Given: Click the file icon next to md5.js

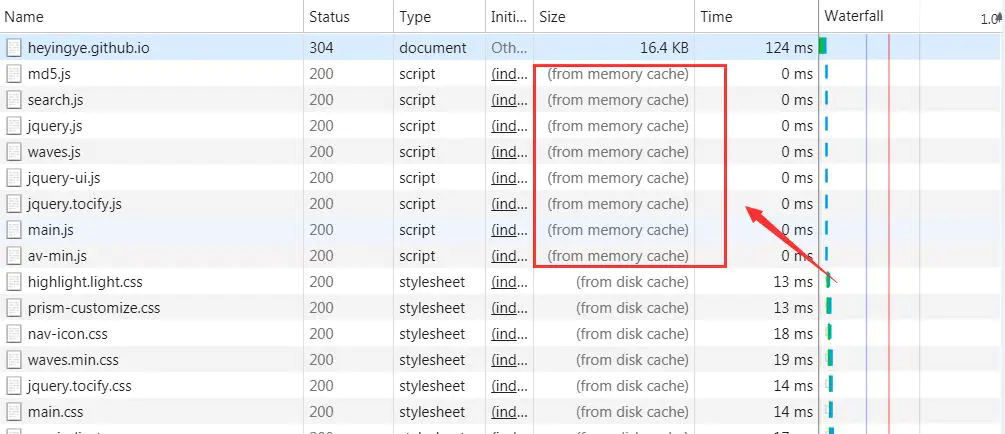Looking at the screenshot, I should tap(14, 74).
